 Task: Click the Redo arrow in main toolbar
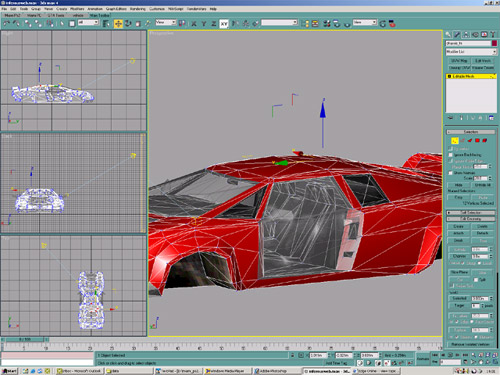coord(16,23)
